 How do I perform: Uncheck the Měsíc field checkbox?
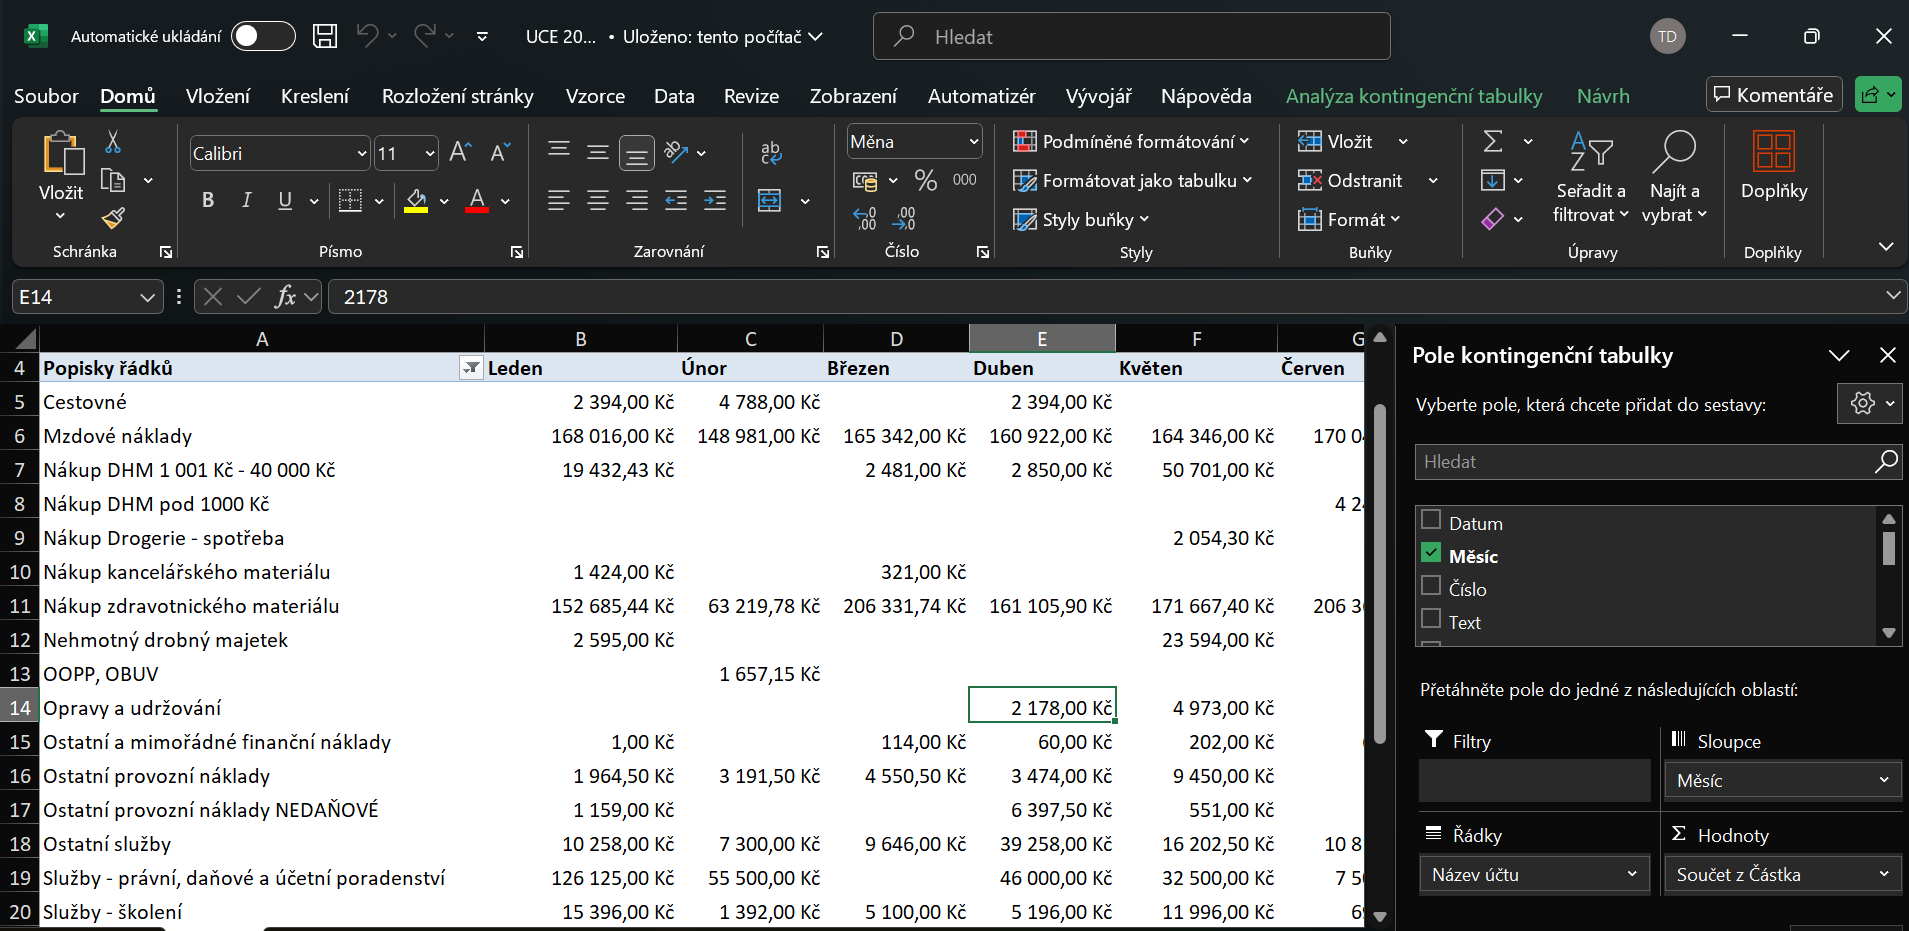tap(1431, 553)
